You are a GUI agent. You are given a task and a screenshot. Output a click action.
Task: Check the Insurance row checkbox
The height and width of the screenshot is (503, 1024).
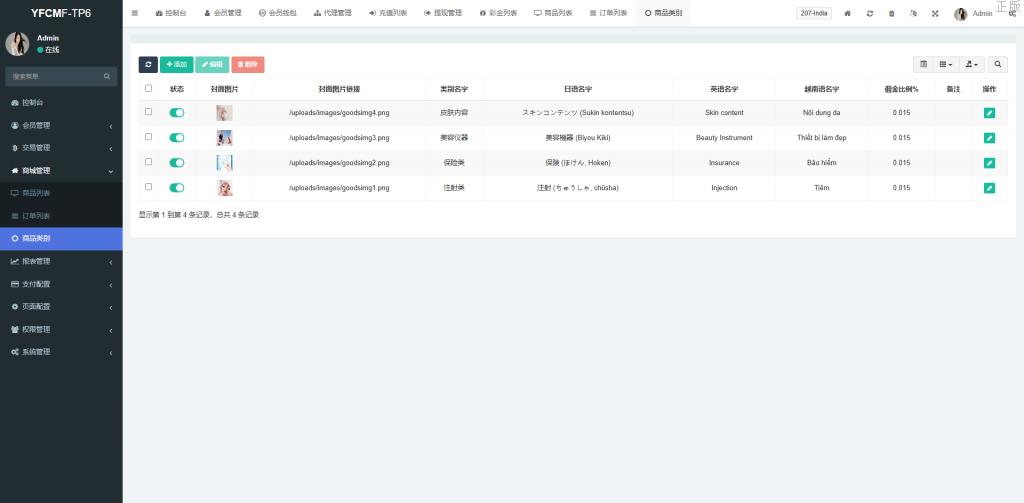148,161
